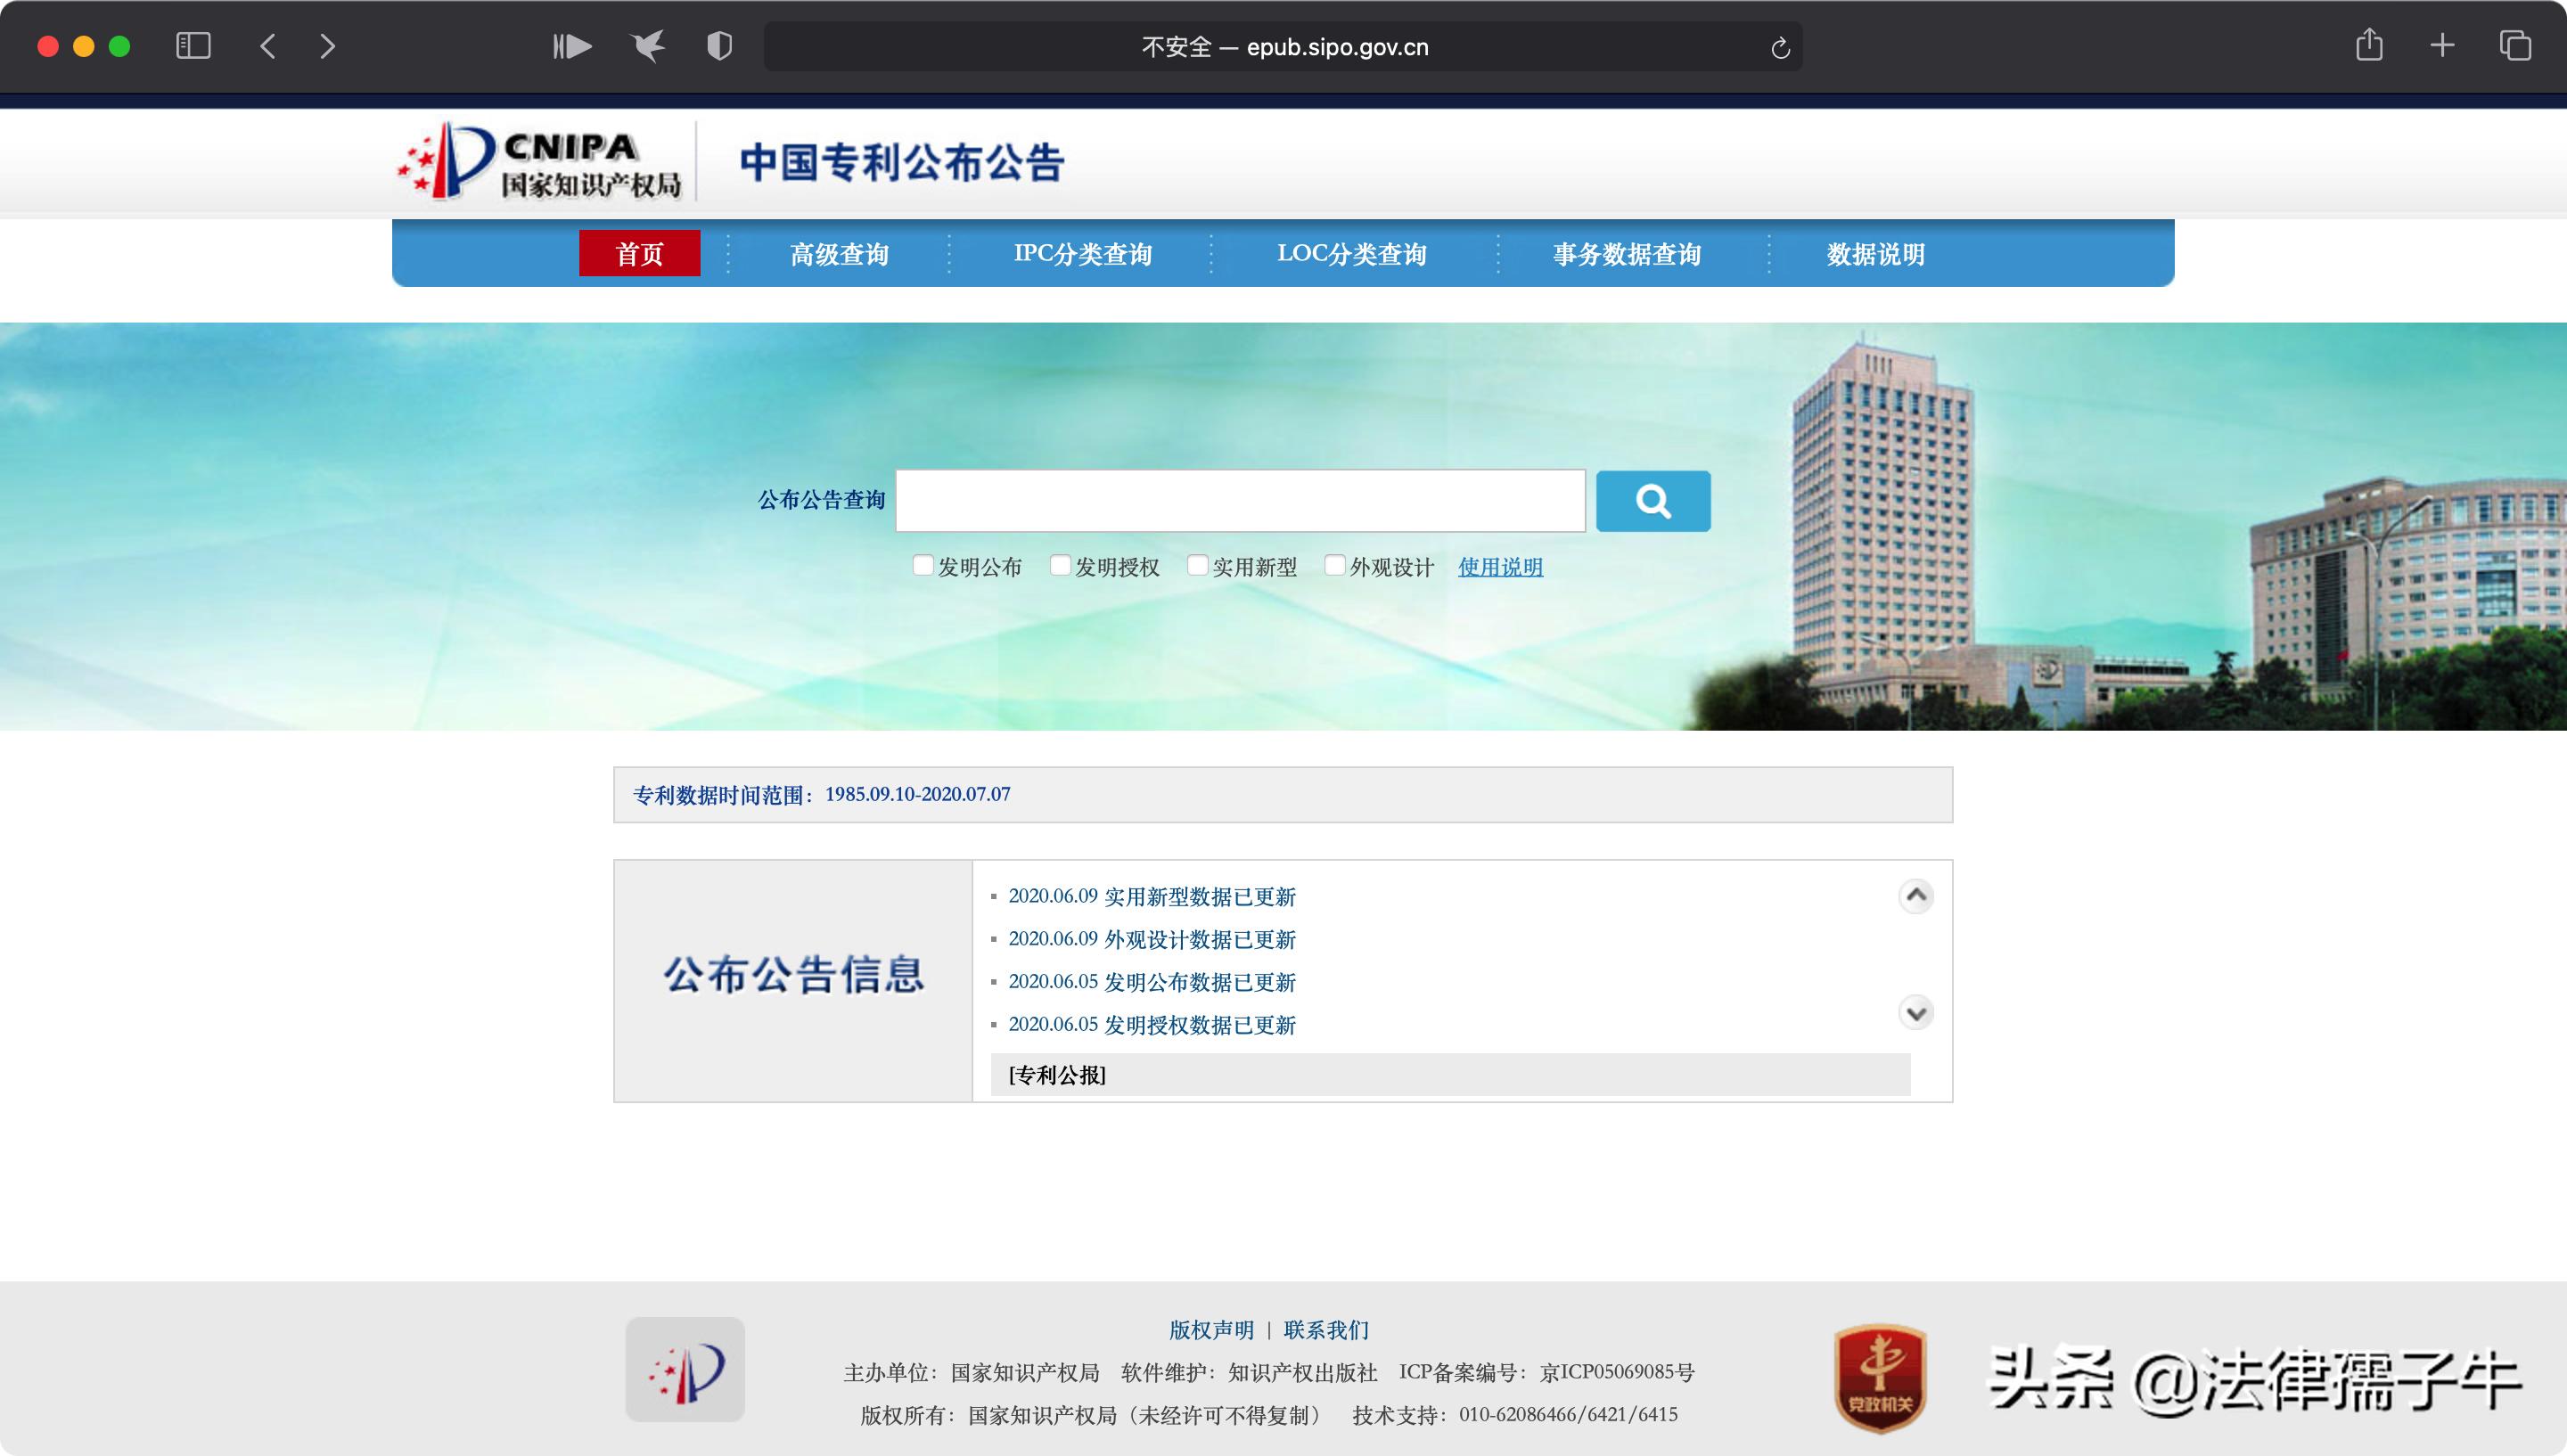Enable the 外观设计 checkbox
The image size is (2567, 1456).
click(1334, 565)
